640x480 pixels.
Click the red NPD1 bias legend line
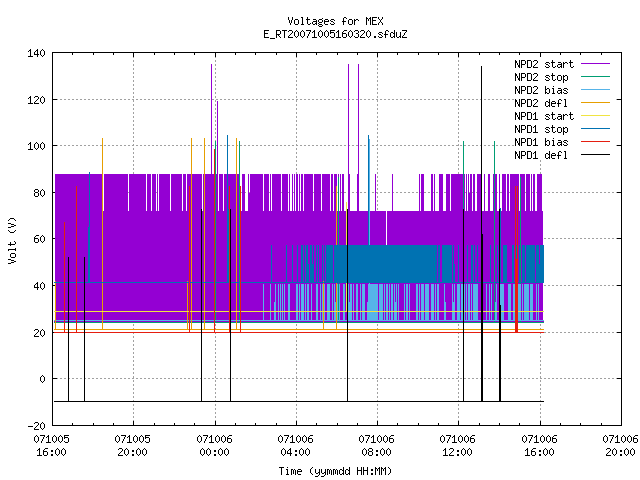[x=596, y=142]
